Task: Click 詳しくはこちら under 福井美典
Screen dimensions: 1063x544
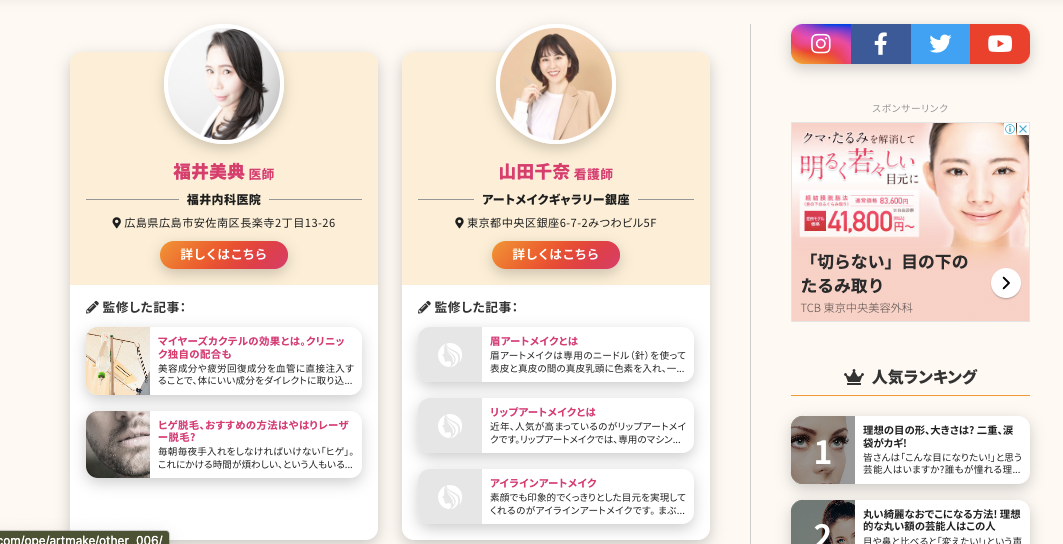Action: click(224, 254)
